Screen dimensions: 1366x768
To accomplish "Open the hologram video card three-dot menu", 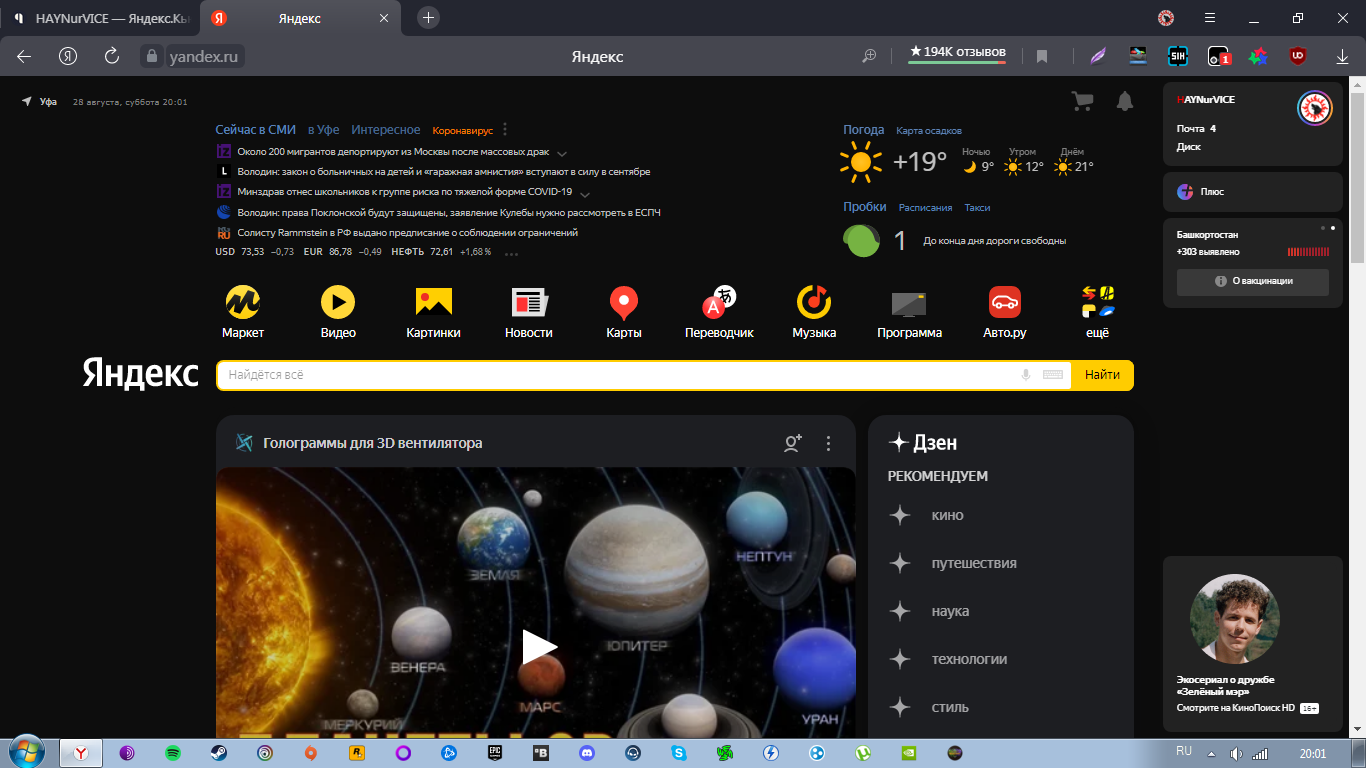I will [x=828, y=443].
